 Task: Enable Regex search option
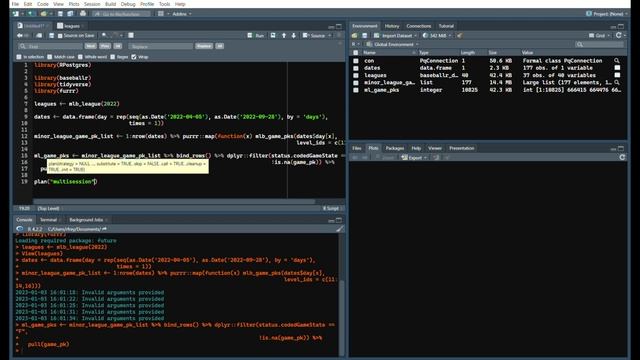point(113,57)
